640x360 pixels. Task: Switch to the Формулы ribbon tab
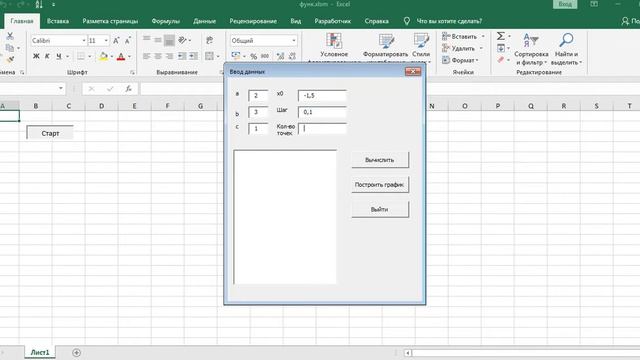pyautogui.click(x=165, y=21)
